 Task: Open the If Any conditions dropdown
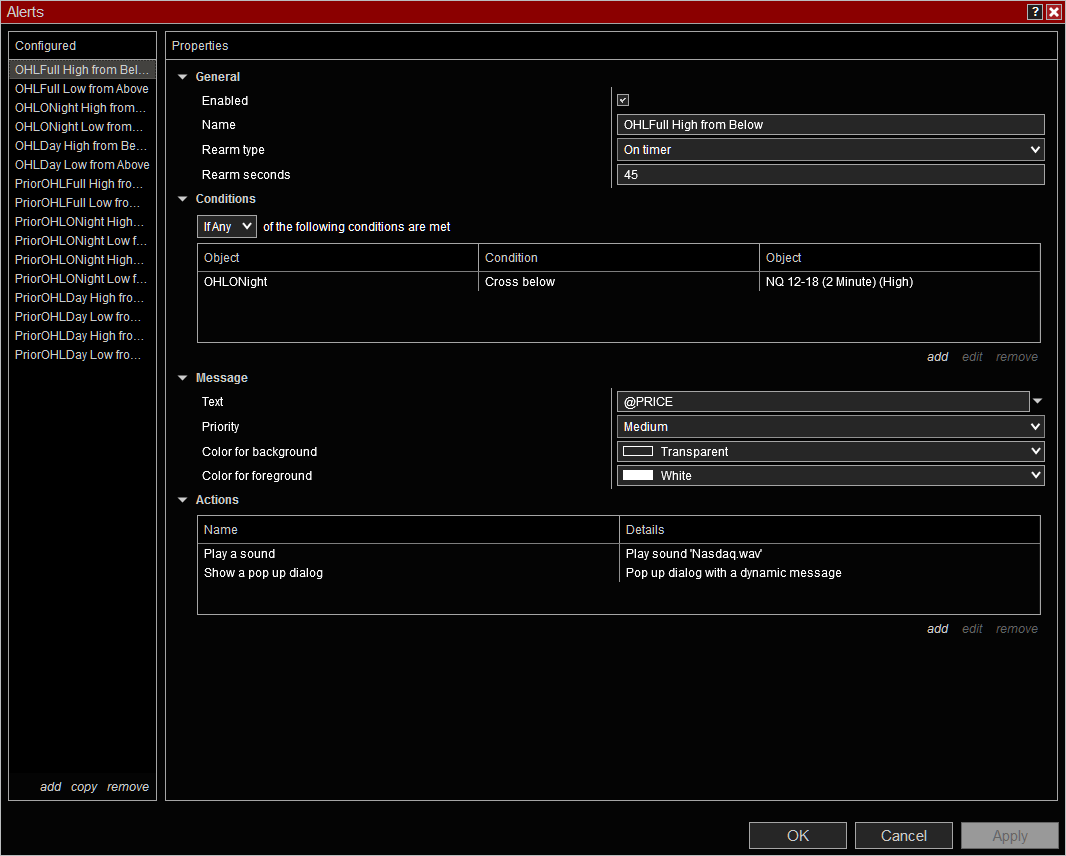[x=227, y=227]
